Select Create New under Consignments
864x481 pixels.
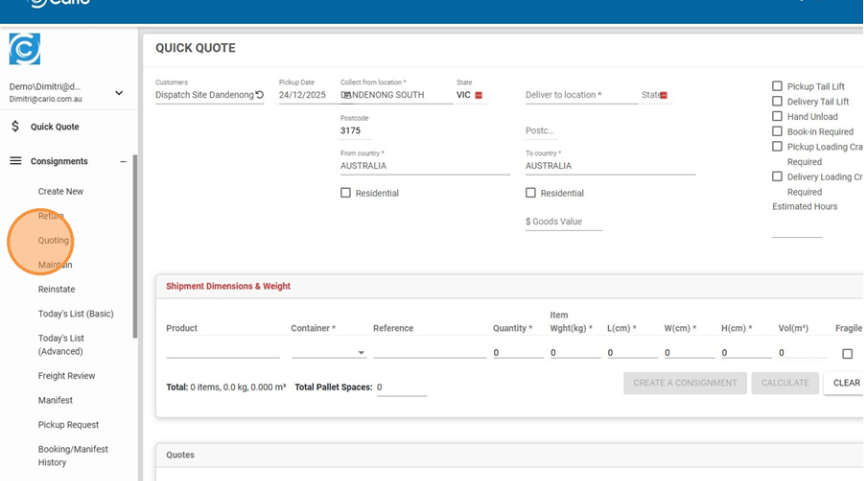tap(61, 191)
